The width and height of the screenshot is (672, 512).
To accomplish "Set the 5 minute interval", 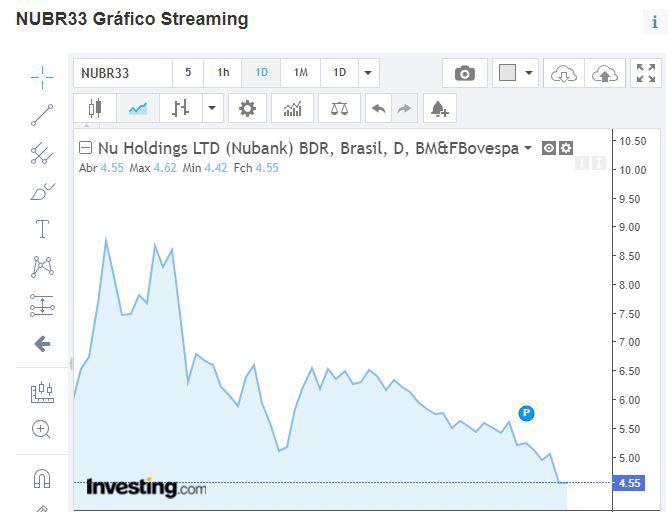I will 188,73.
